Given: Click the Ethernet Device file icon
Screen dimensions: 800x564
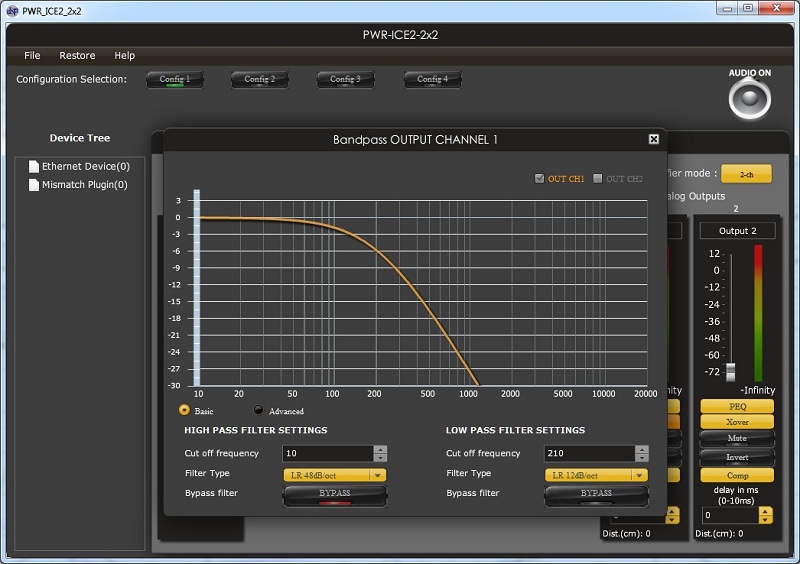Looking at the screenshot, I should (34, 167).
